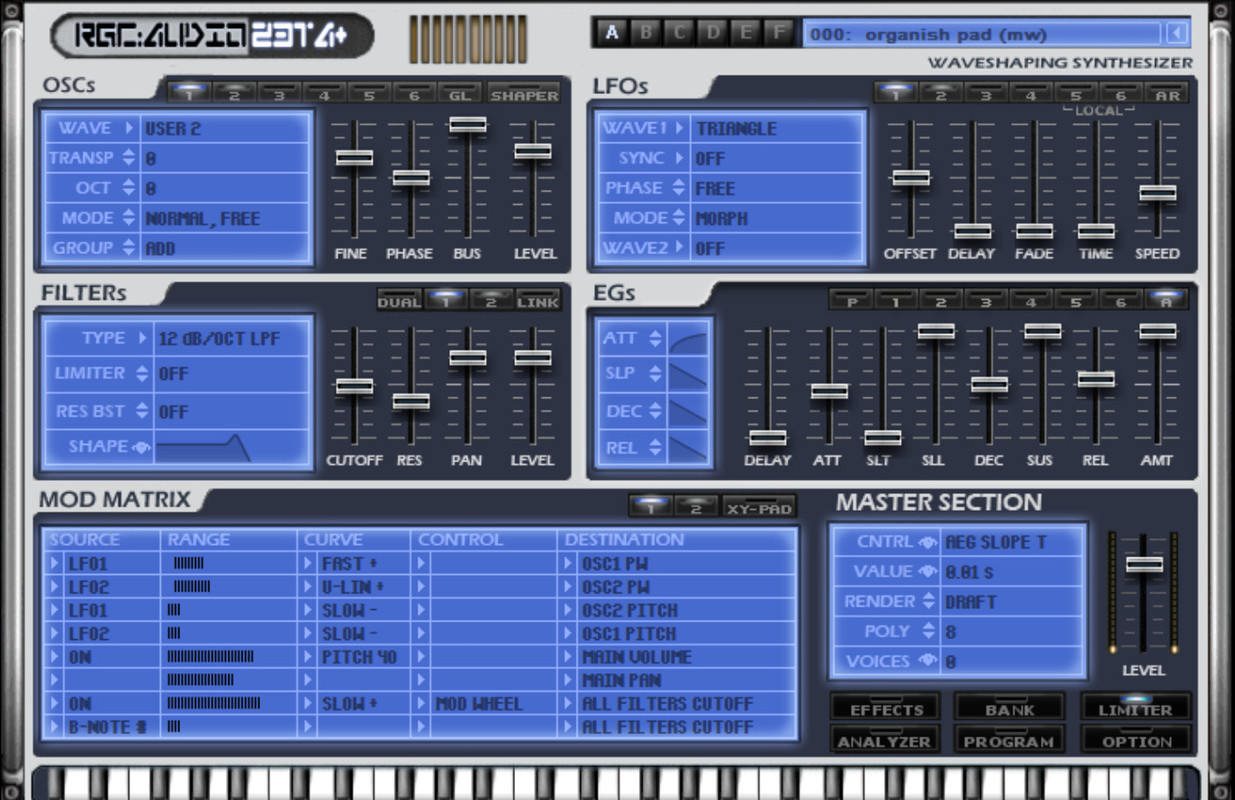Click the EG SUS slider handle
1235x800 pixels.
pyautogui.click(x=1042, y=330)
